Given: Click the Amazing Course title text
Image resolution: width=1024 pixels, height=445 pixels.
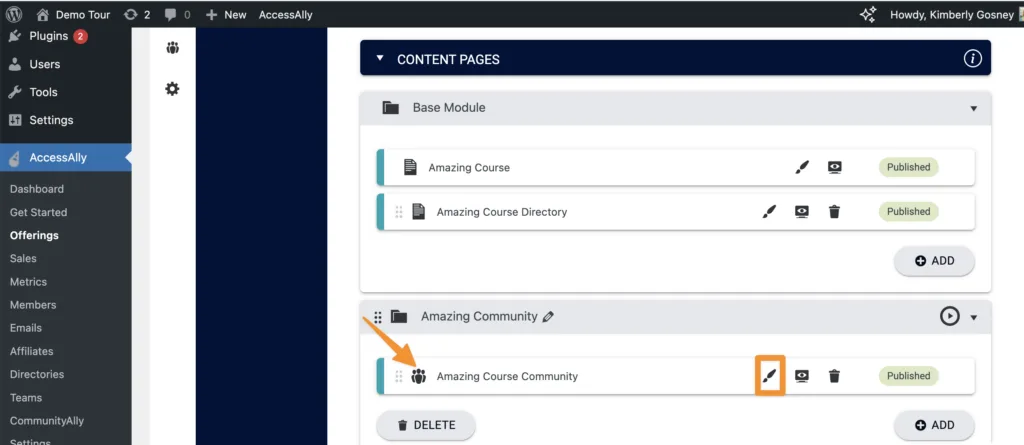Looking at the screenshot, I should coord(469,167).
